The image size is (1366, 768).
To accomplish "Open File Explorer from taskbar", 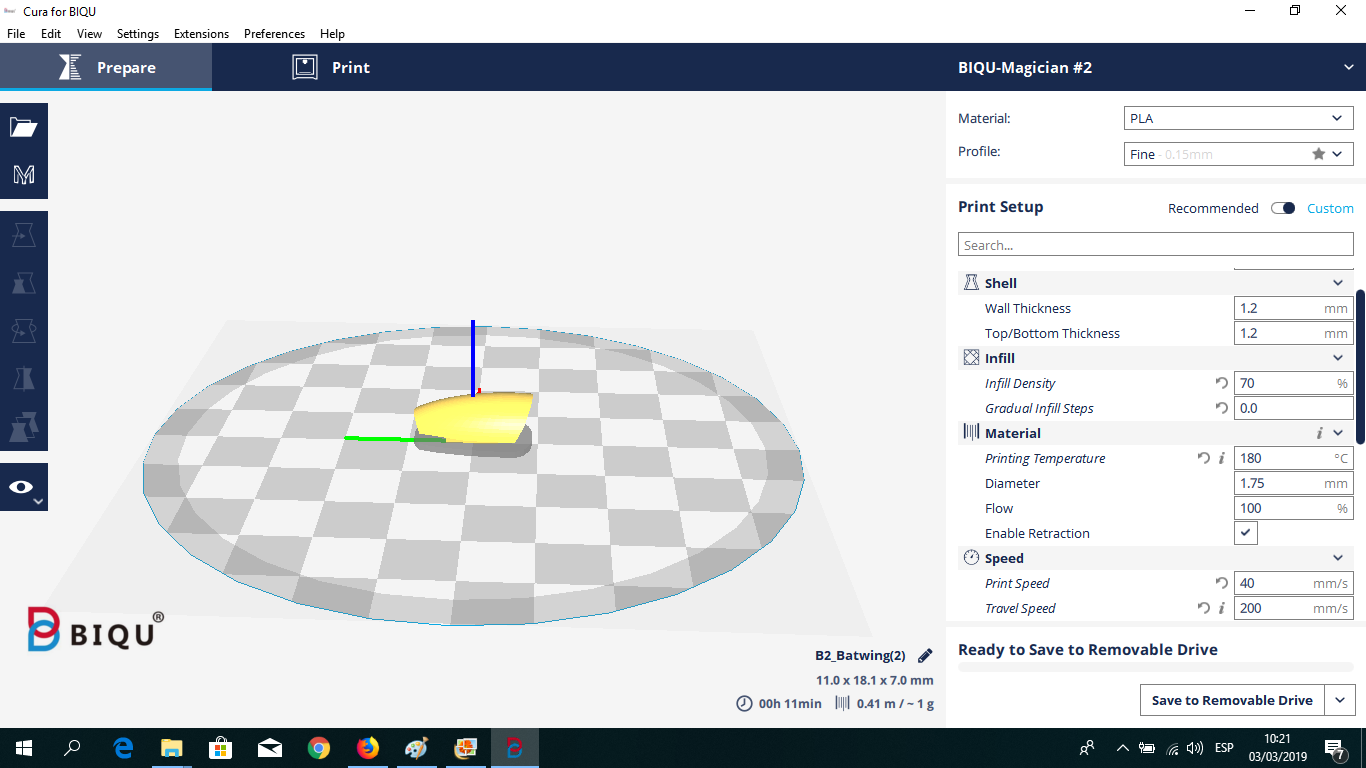I will pyautogui.click(x=172, y=747).
